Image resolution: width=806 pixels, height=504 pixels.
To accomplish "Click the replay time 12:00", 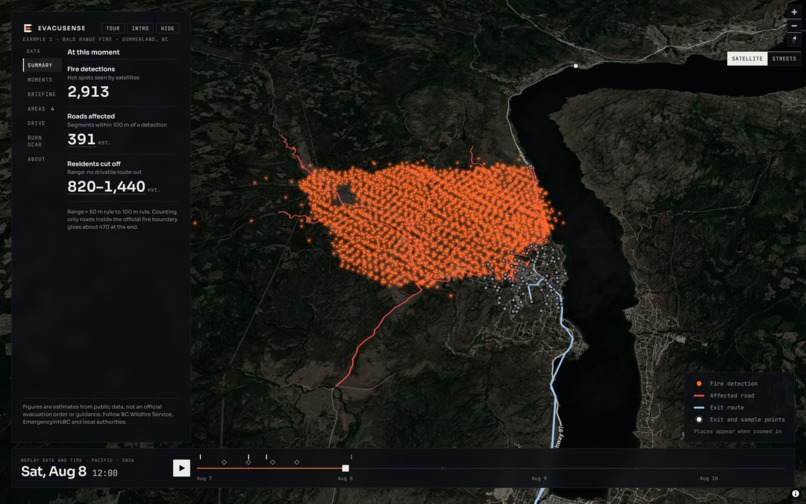I will point(105,473).
